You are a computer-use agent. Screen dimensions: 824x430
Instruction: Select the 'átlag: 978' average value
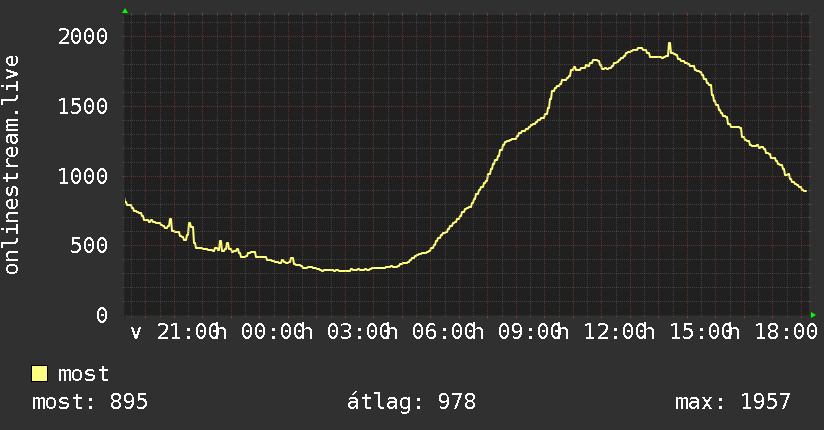tap(411, 402)
